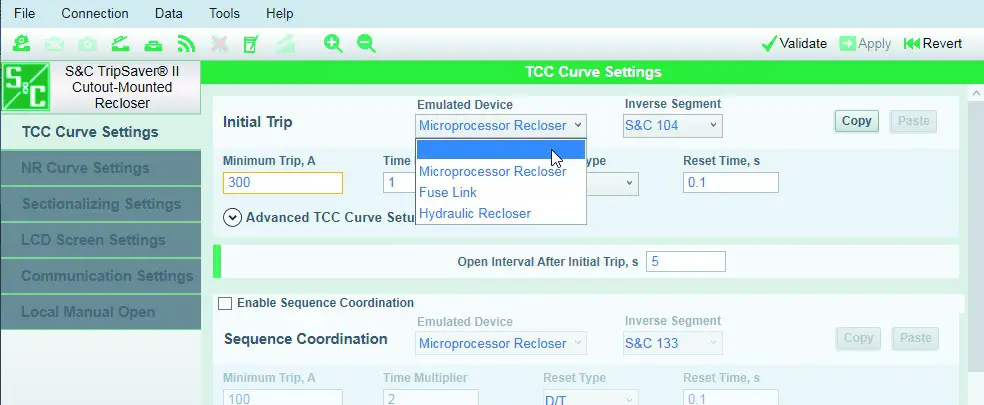Viewport: 984px width, 405px height.
Task: Open the File menu
Action: 24,13
